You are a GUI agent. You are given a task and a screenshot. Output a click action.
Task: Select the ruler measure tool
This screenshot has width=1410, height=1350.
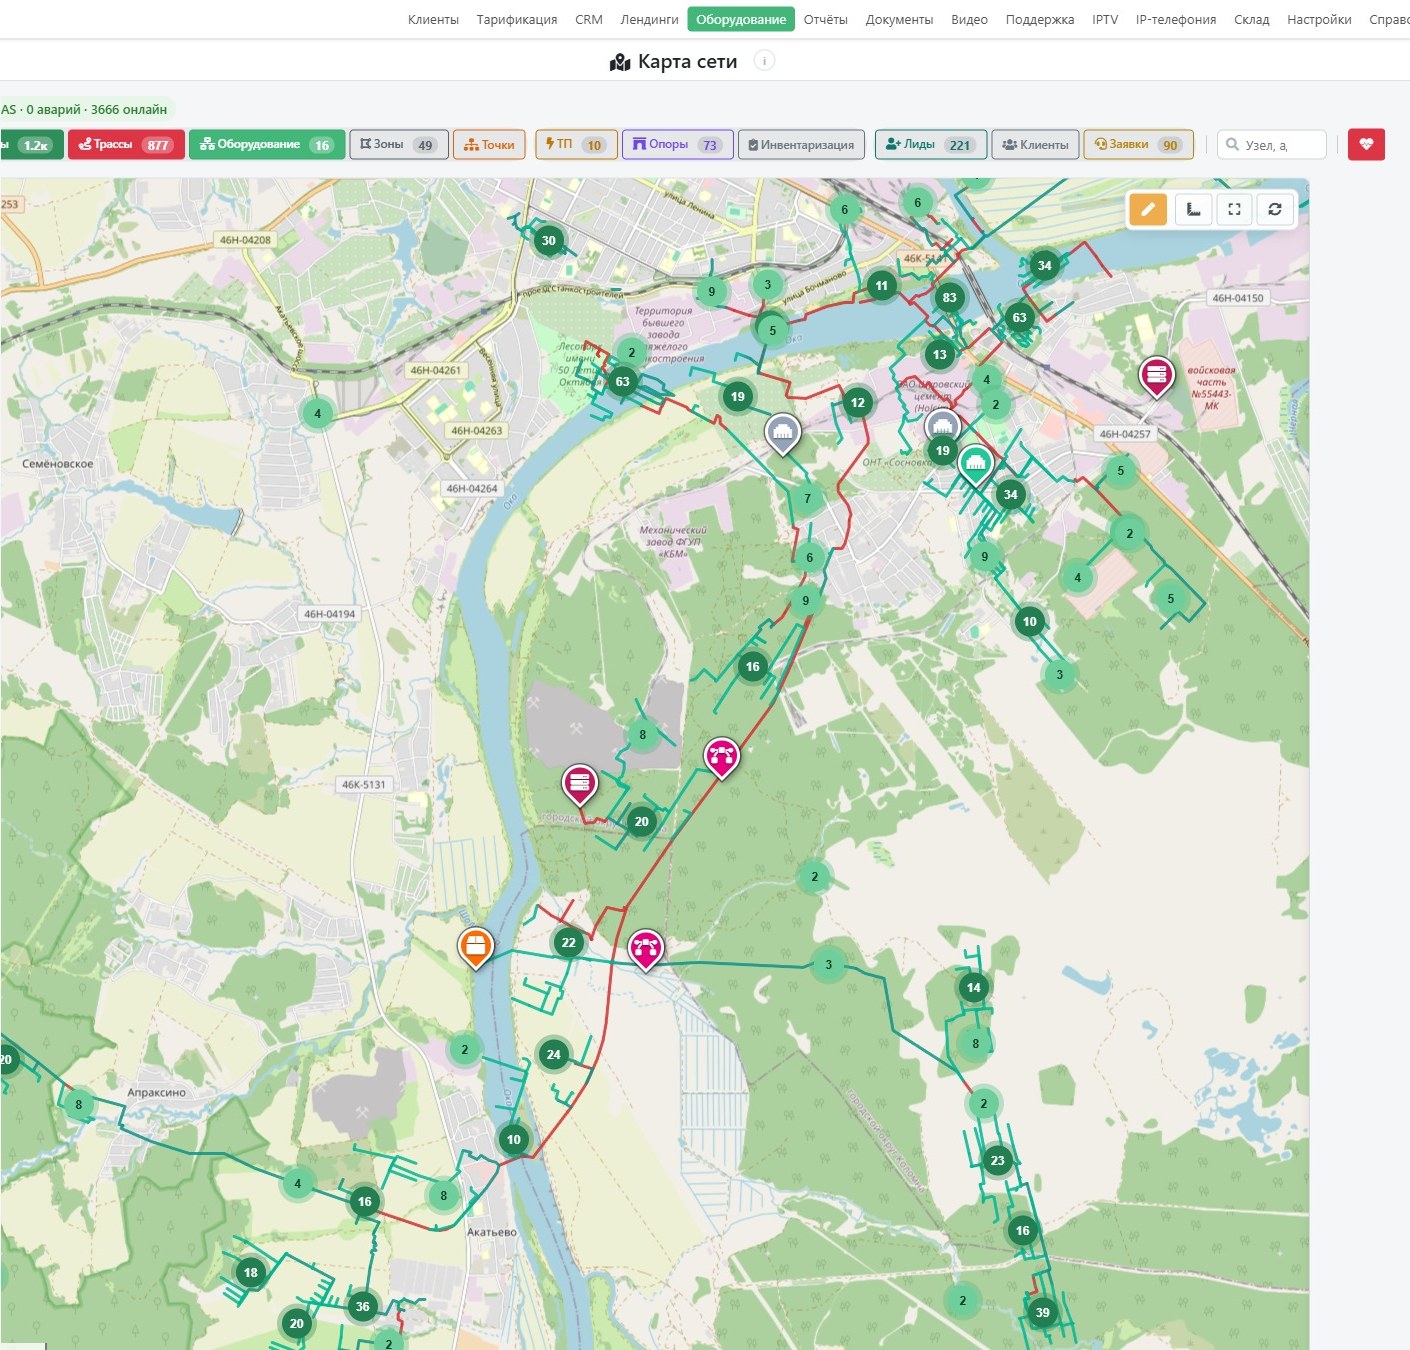pyautogui.click(x=1193, y=209)
